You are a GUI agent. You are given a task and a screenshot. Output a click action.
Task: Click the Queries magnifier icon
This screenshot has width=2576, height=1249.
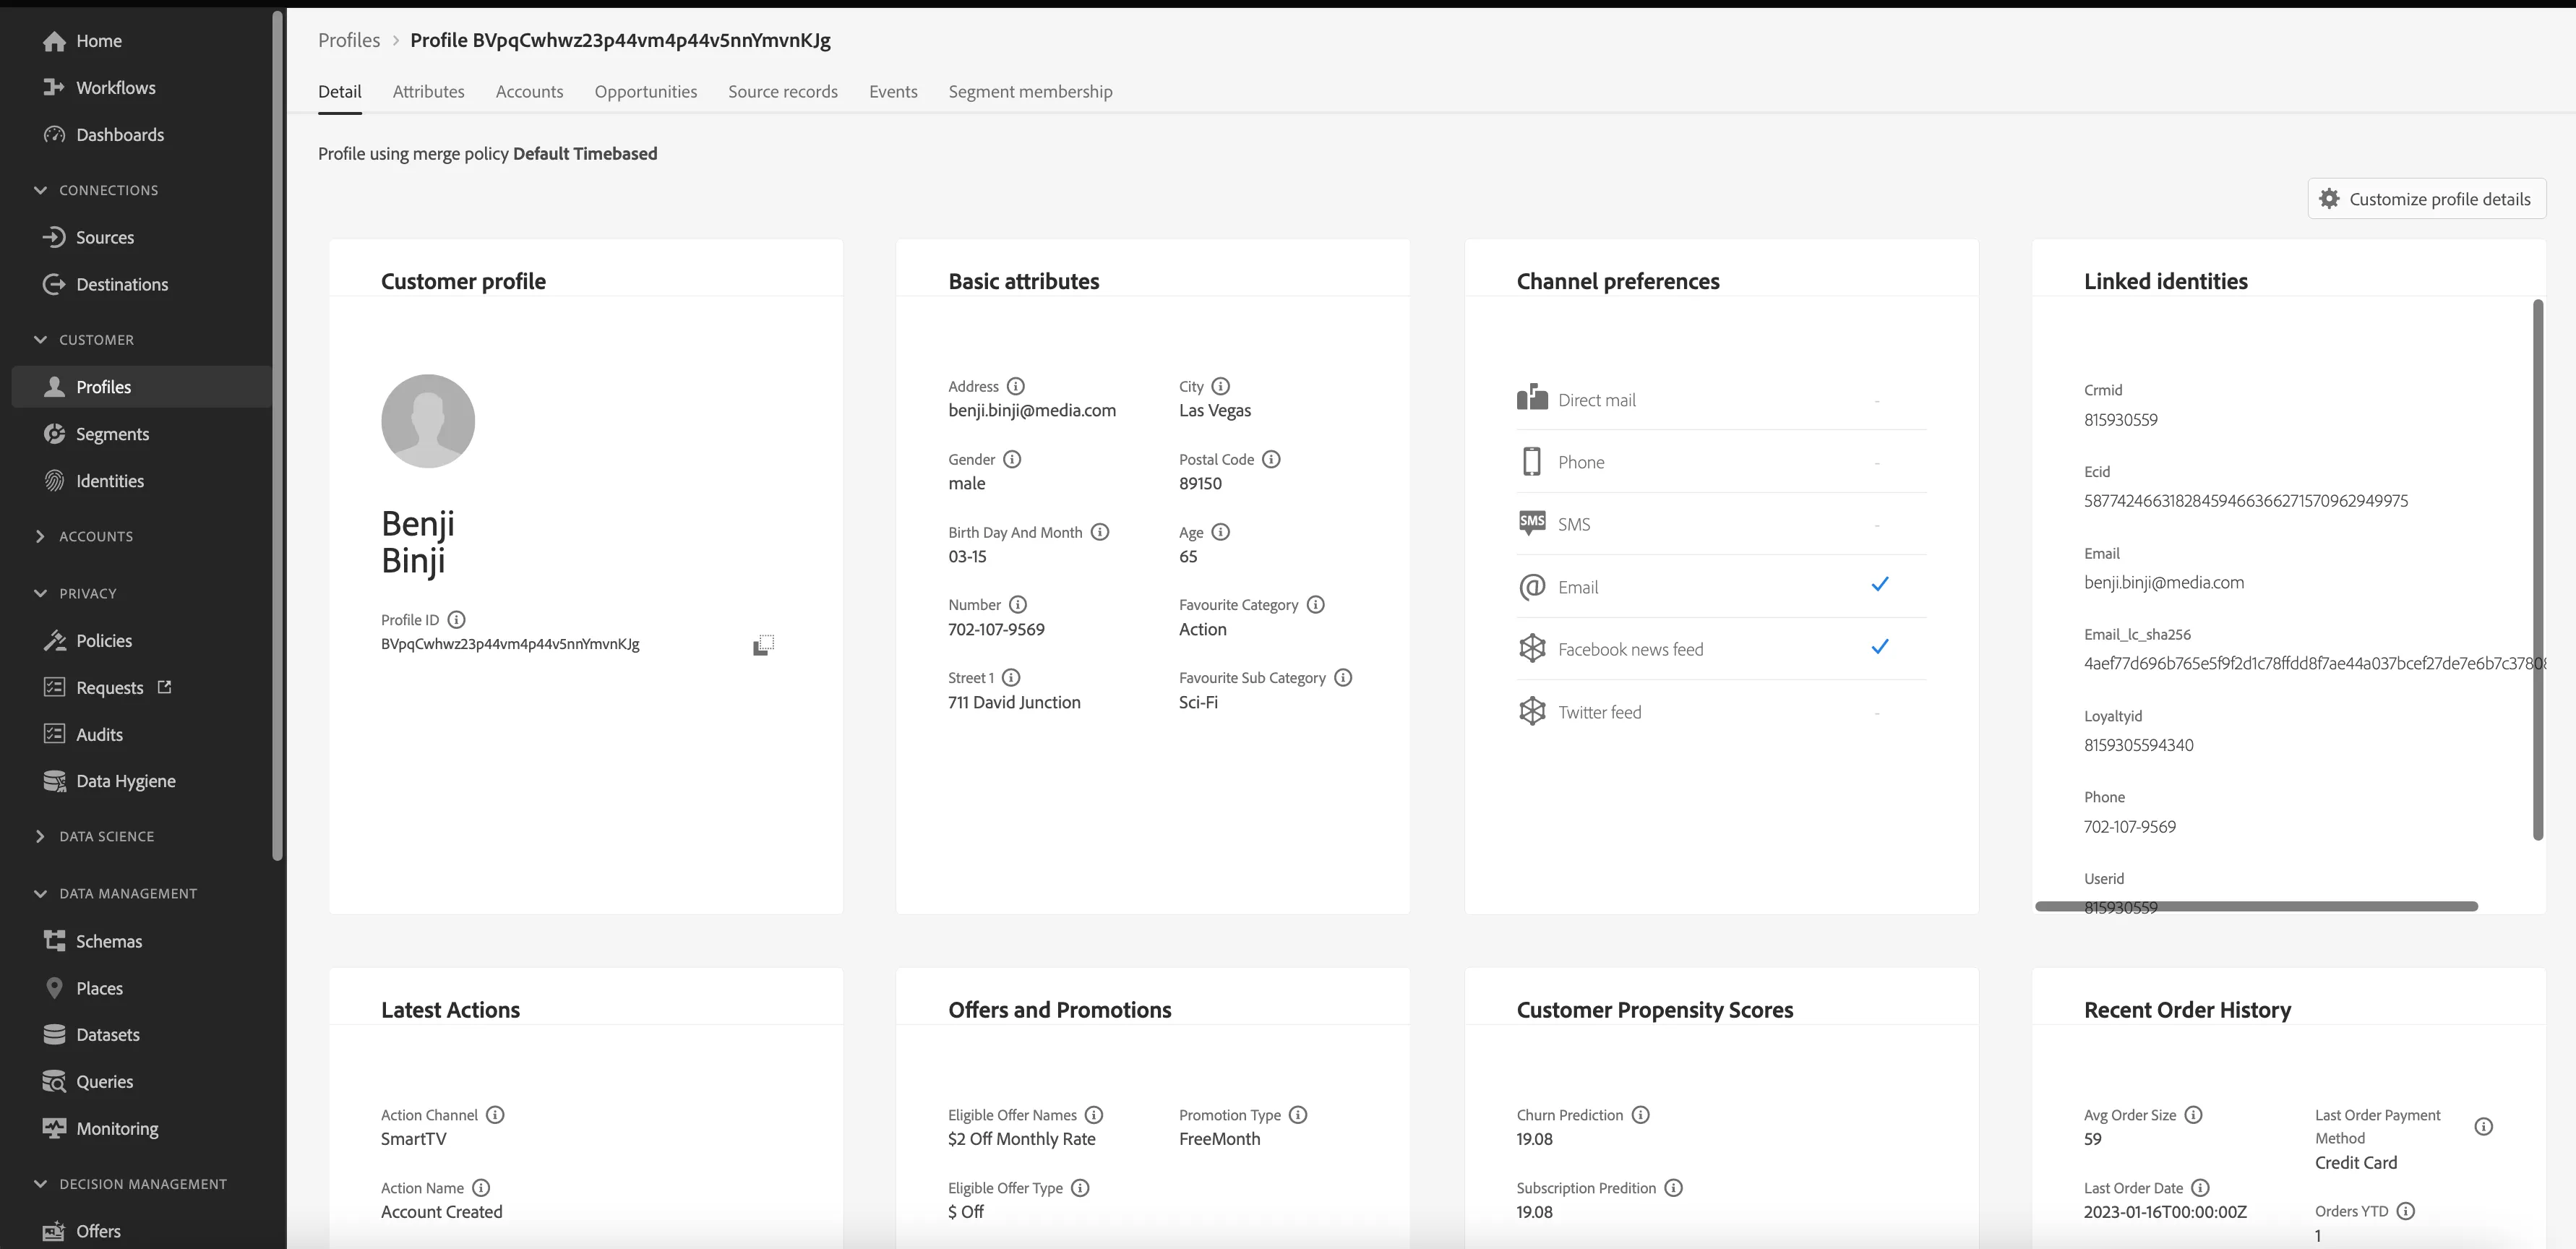[54, 1081]
